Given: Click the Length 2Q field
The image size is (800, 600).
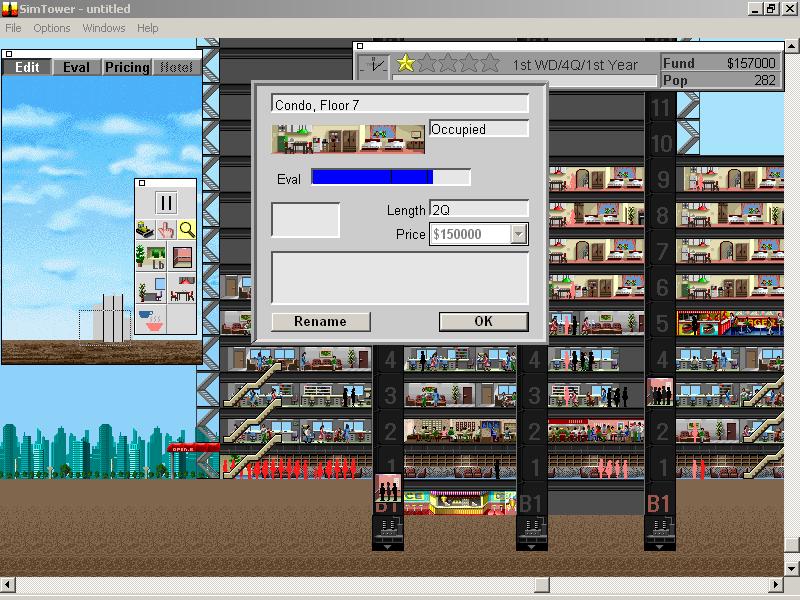Looking at the screenshot, I should pos(479,209).
